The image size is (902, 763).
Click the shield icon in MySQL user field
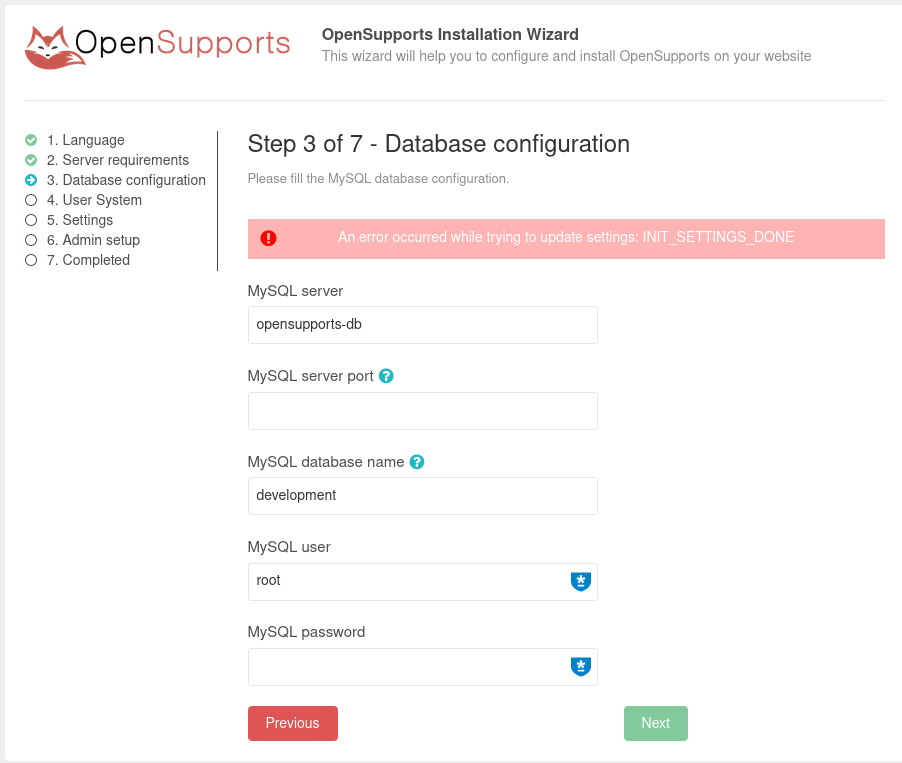580,581
